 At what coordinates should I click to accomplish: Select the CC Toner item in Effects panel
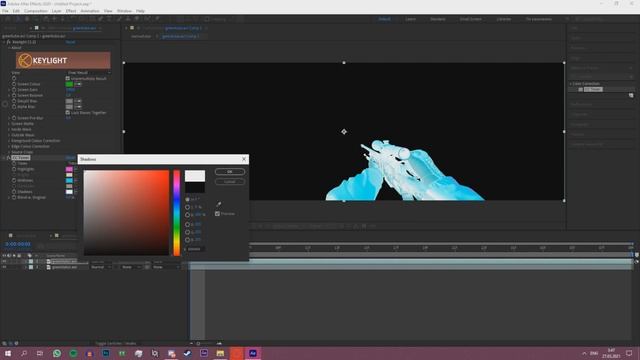(x=593, y=89)
